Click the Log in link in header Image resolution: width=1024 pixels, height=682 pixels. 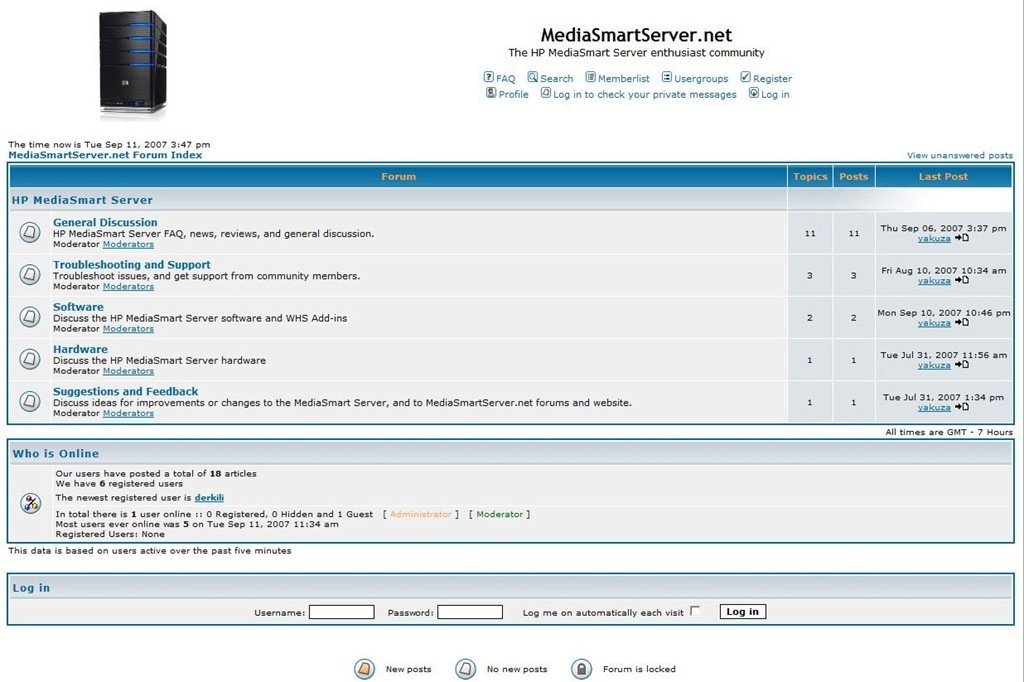click(x=775, y=94)
